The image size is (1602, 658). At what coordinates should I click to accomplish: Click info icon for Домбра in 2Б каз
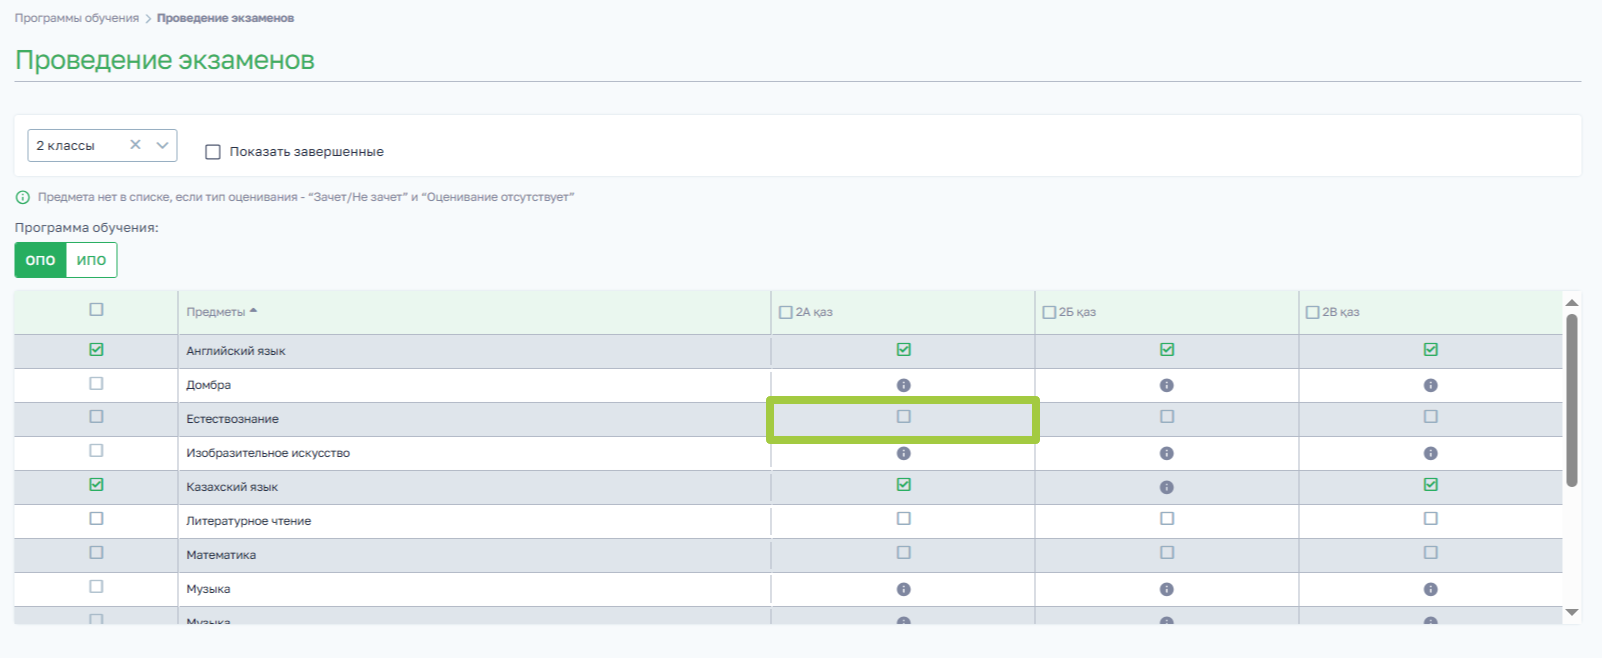[1166, 385]
